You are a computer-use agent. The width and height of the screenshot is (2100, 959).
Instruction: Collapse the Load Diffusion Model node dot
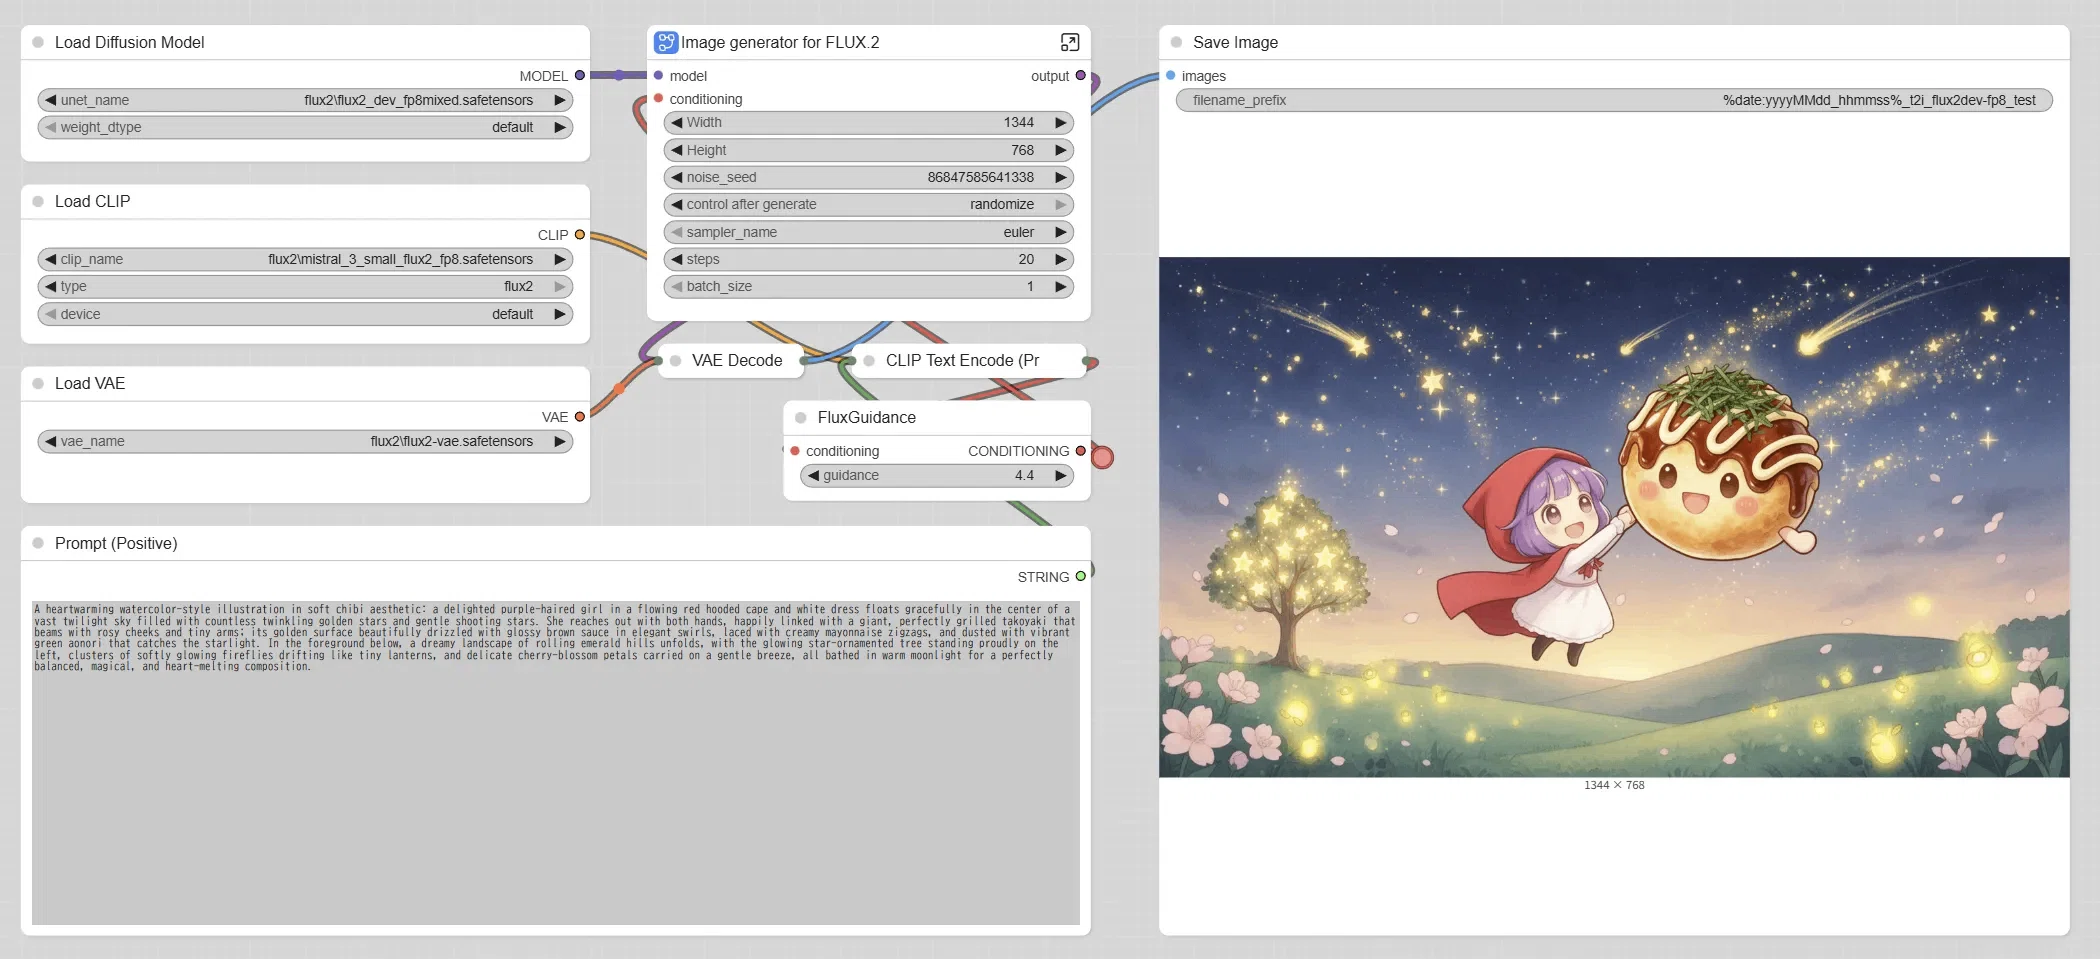pyautogui.click(x=38, y=42)
